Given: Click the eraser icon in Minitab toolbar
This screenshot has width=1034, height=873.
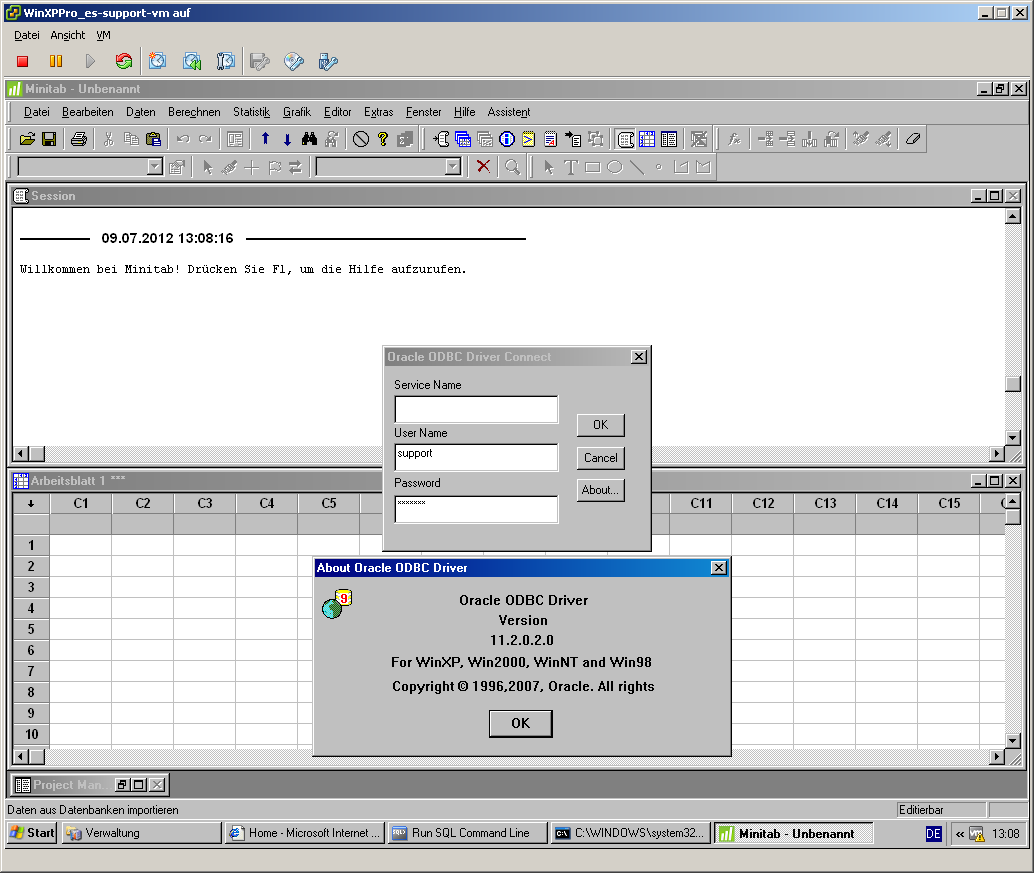Looking at the screenshot, I should click(913, 139).
